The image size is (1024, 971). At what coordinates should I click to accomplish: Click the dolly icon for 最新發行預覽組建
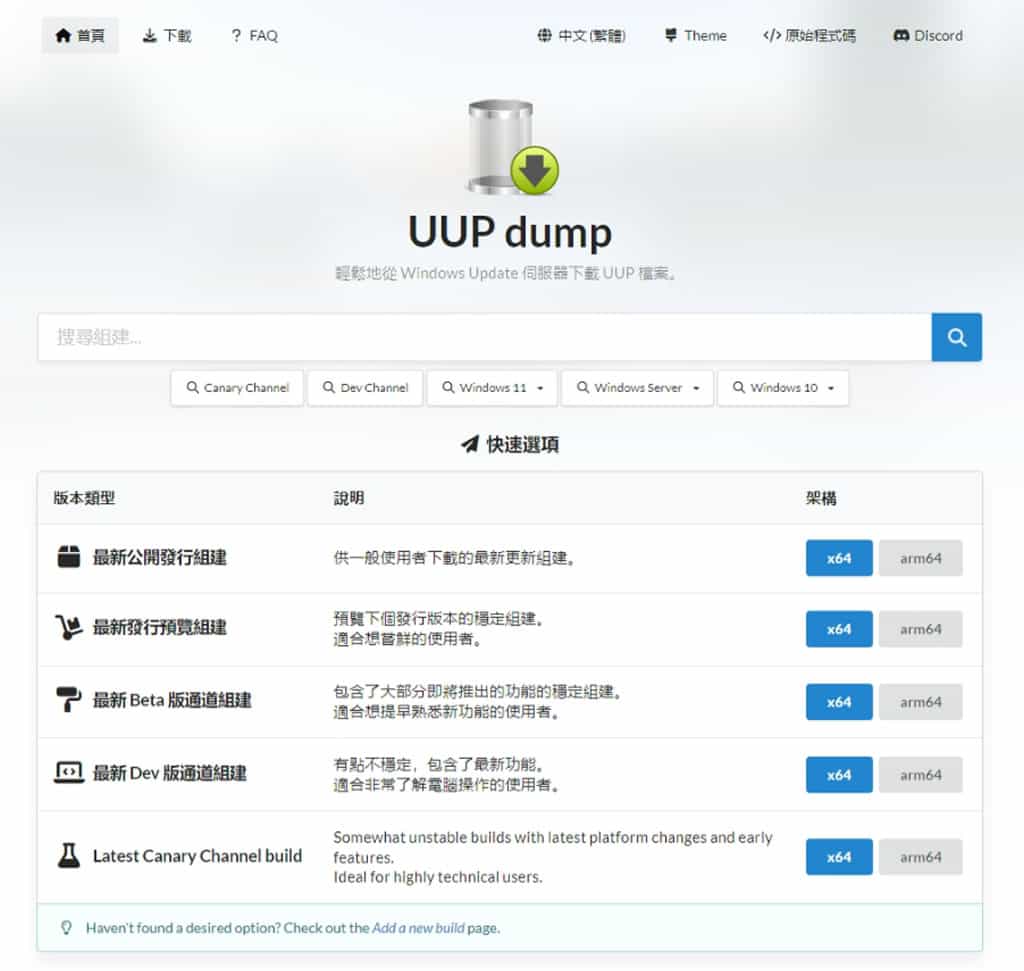69,627
